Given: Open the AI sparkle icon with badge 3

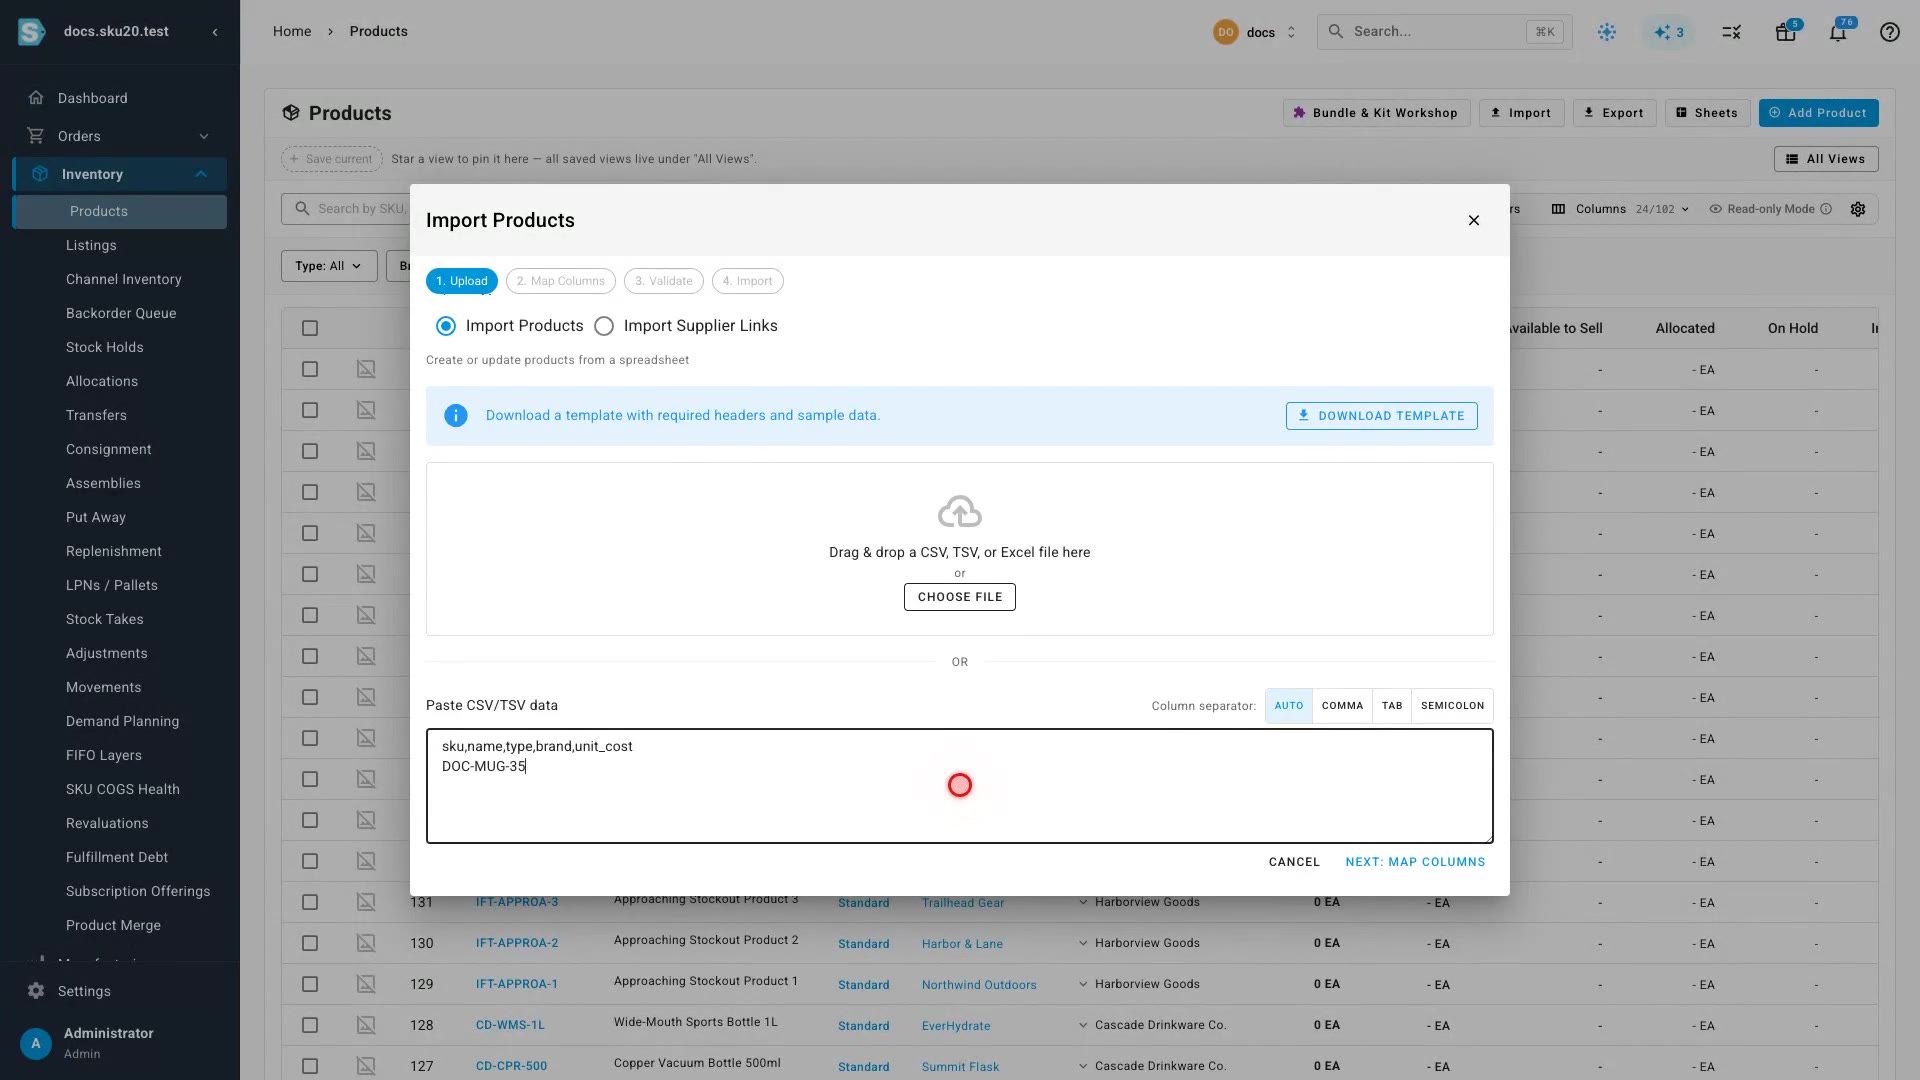Looking at the screenshot, I should tap(1669, 32).
